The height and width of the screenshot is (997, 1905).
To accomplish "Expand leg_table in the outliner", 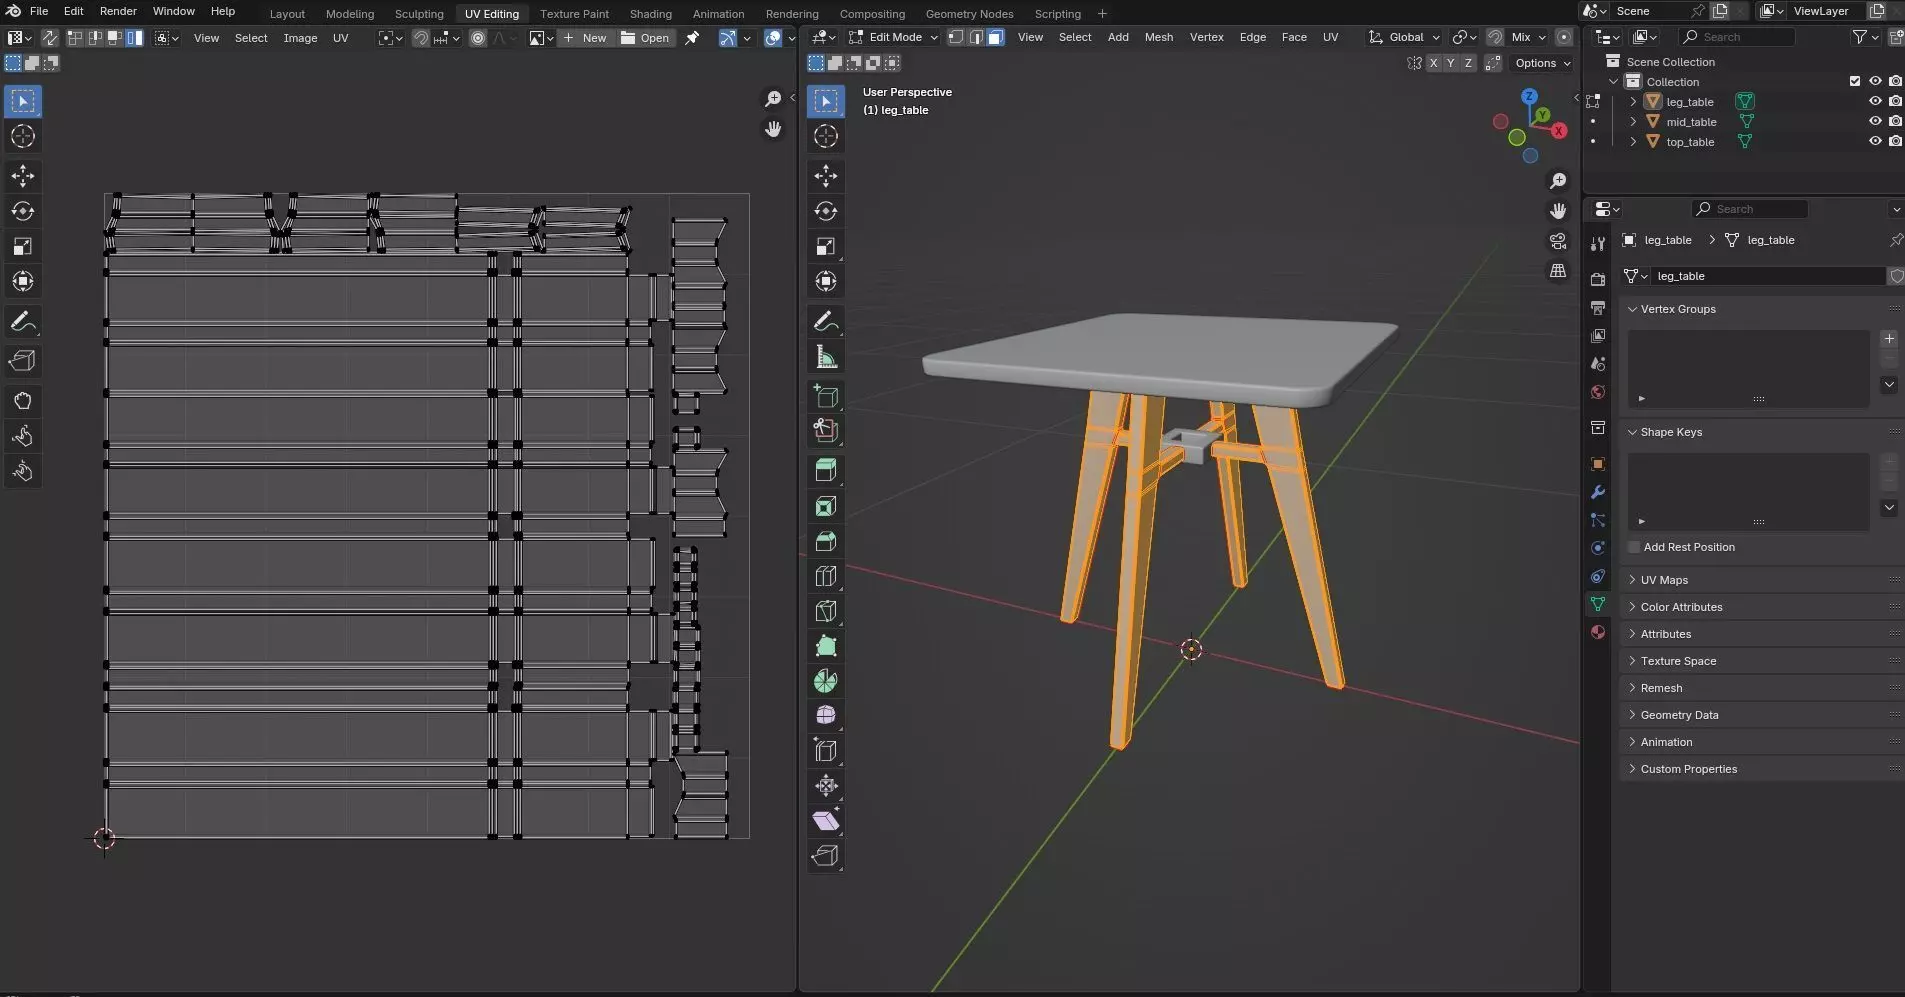I will pos(1633,101).
